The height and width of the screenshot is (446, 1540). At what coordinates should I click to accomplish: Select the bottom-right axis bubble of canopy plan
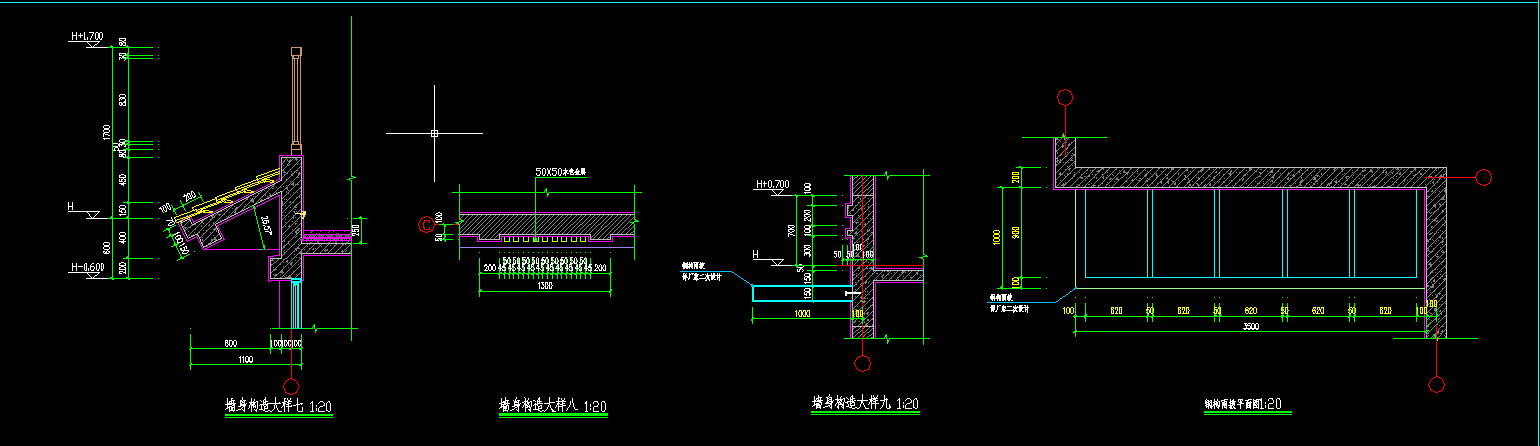(x=1437, y=385)
